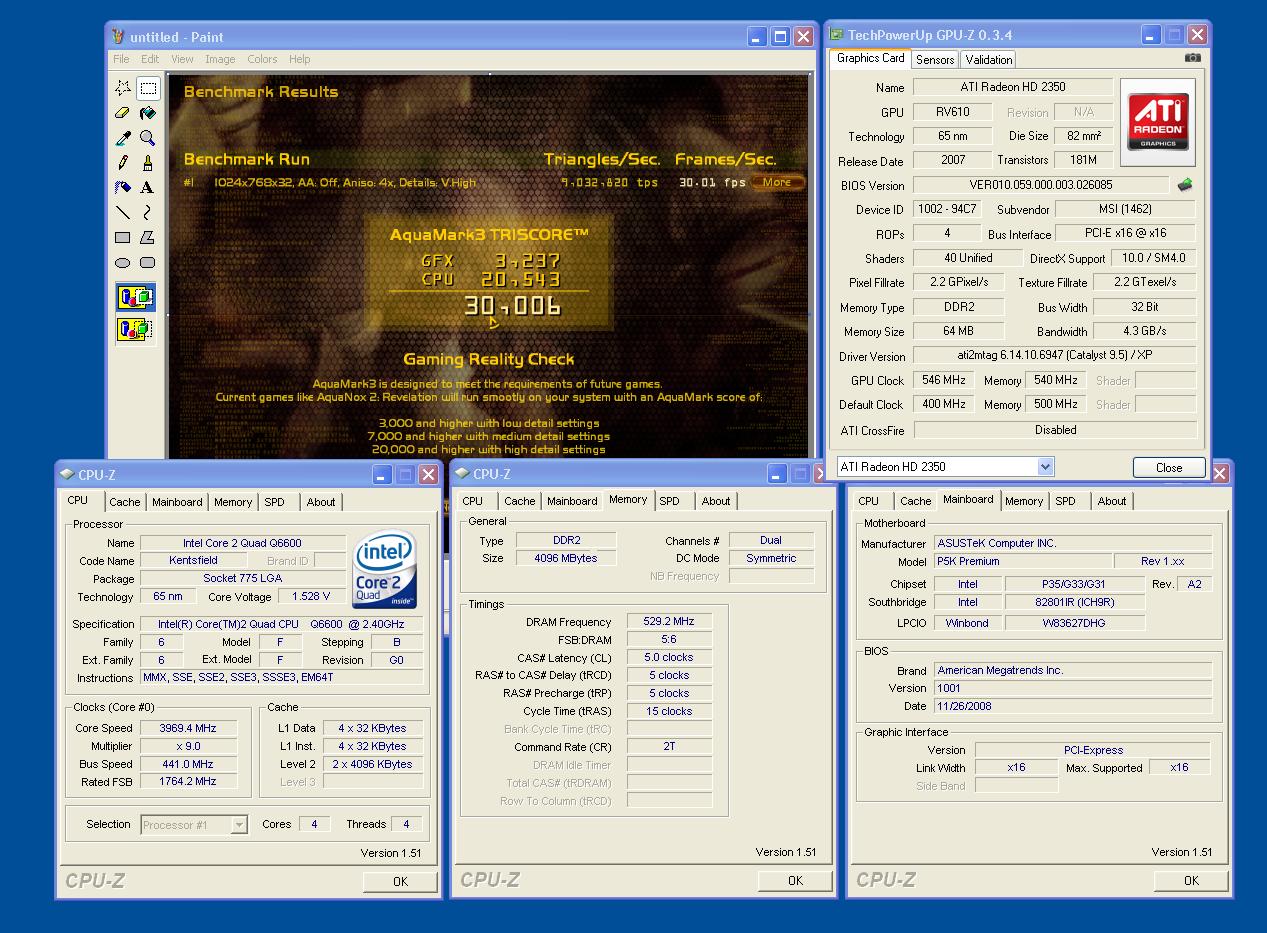Switch to the Validation tab in GPU-Z
This screenshot has width=1267, height=933.
(989, 60)
